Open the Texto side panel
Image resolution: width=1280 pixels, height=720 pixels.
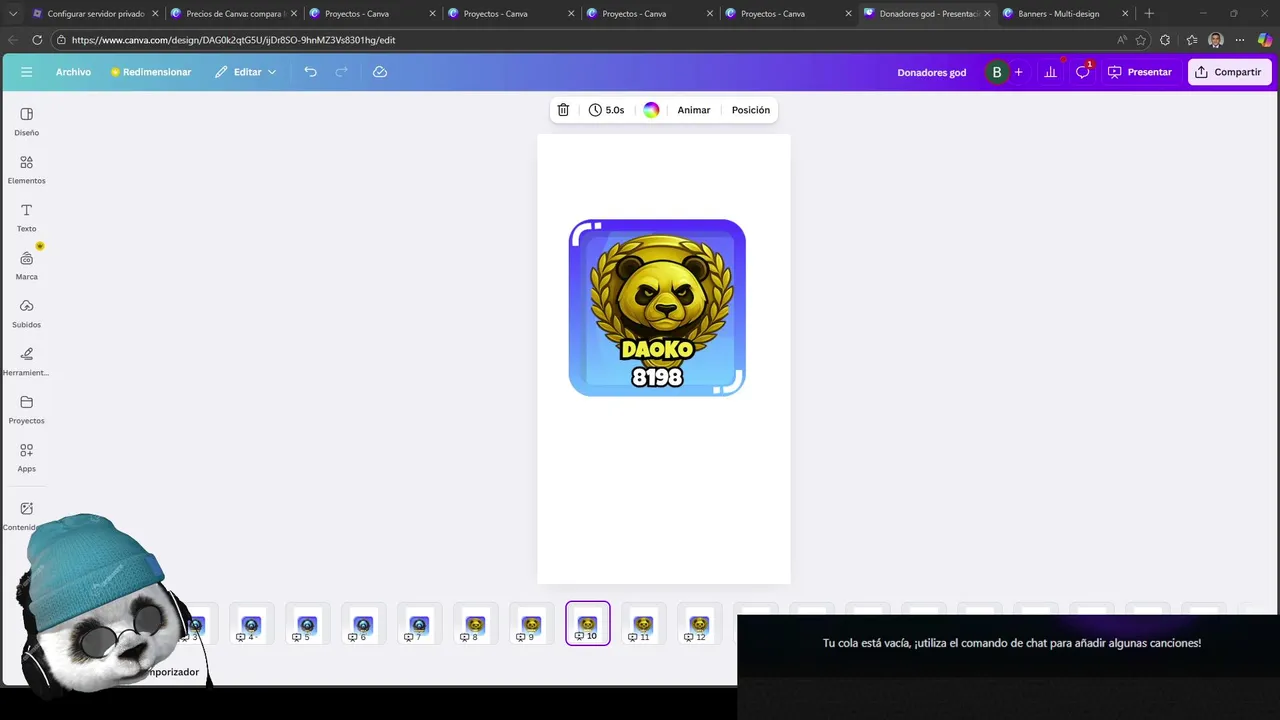[x=27, y=218]
